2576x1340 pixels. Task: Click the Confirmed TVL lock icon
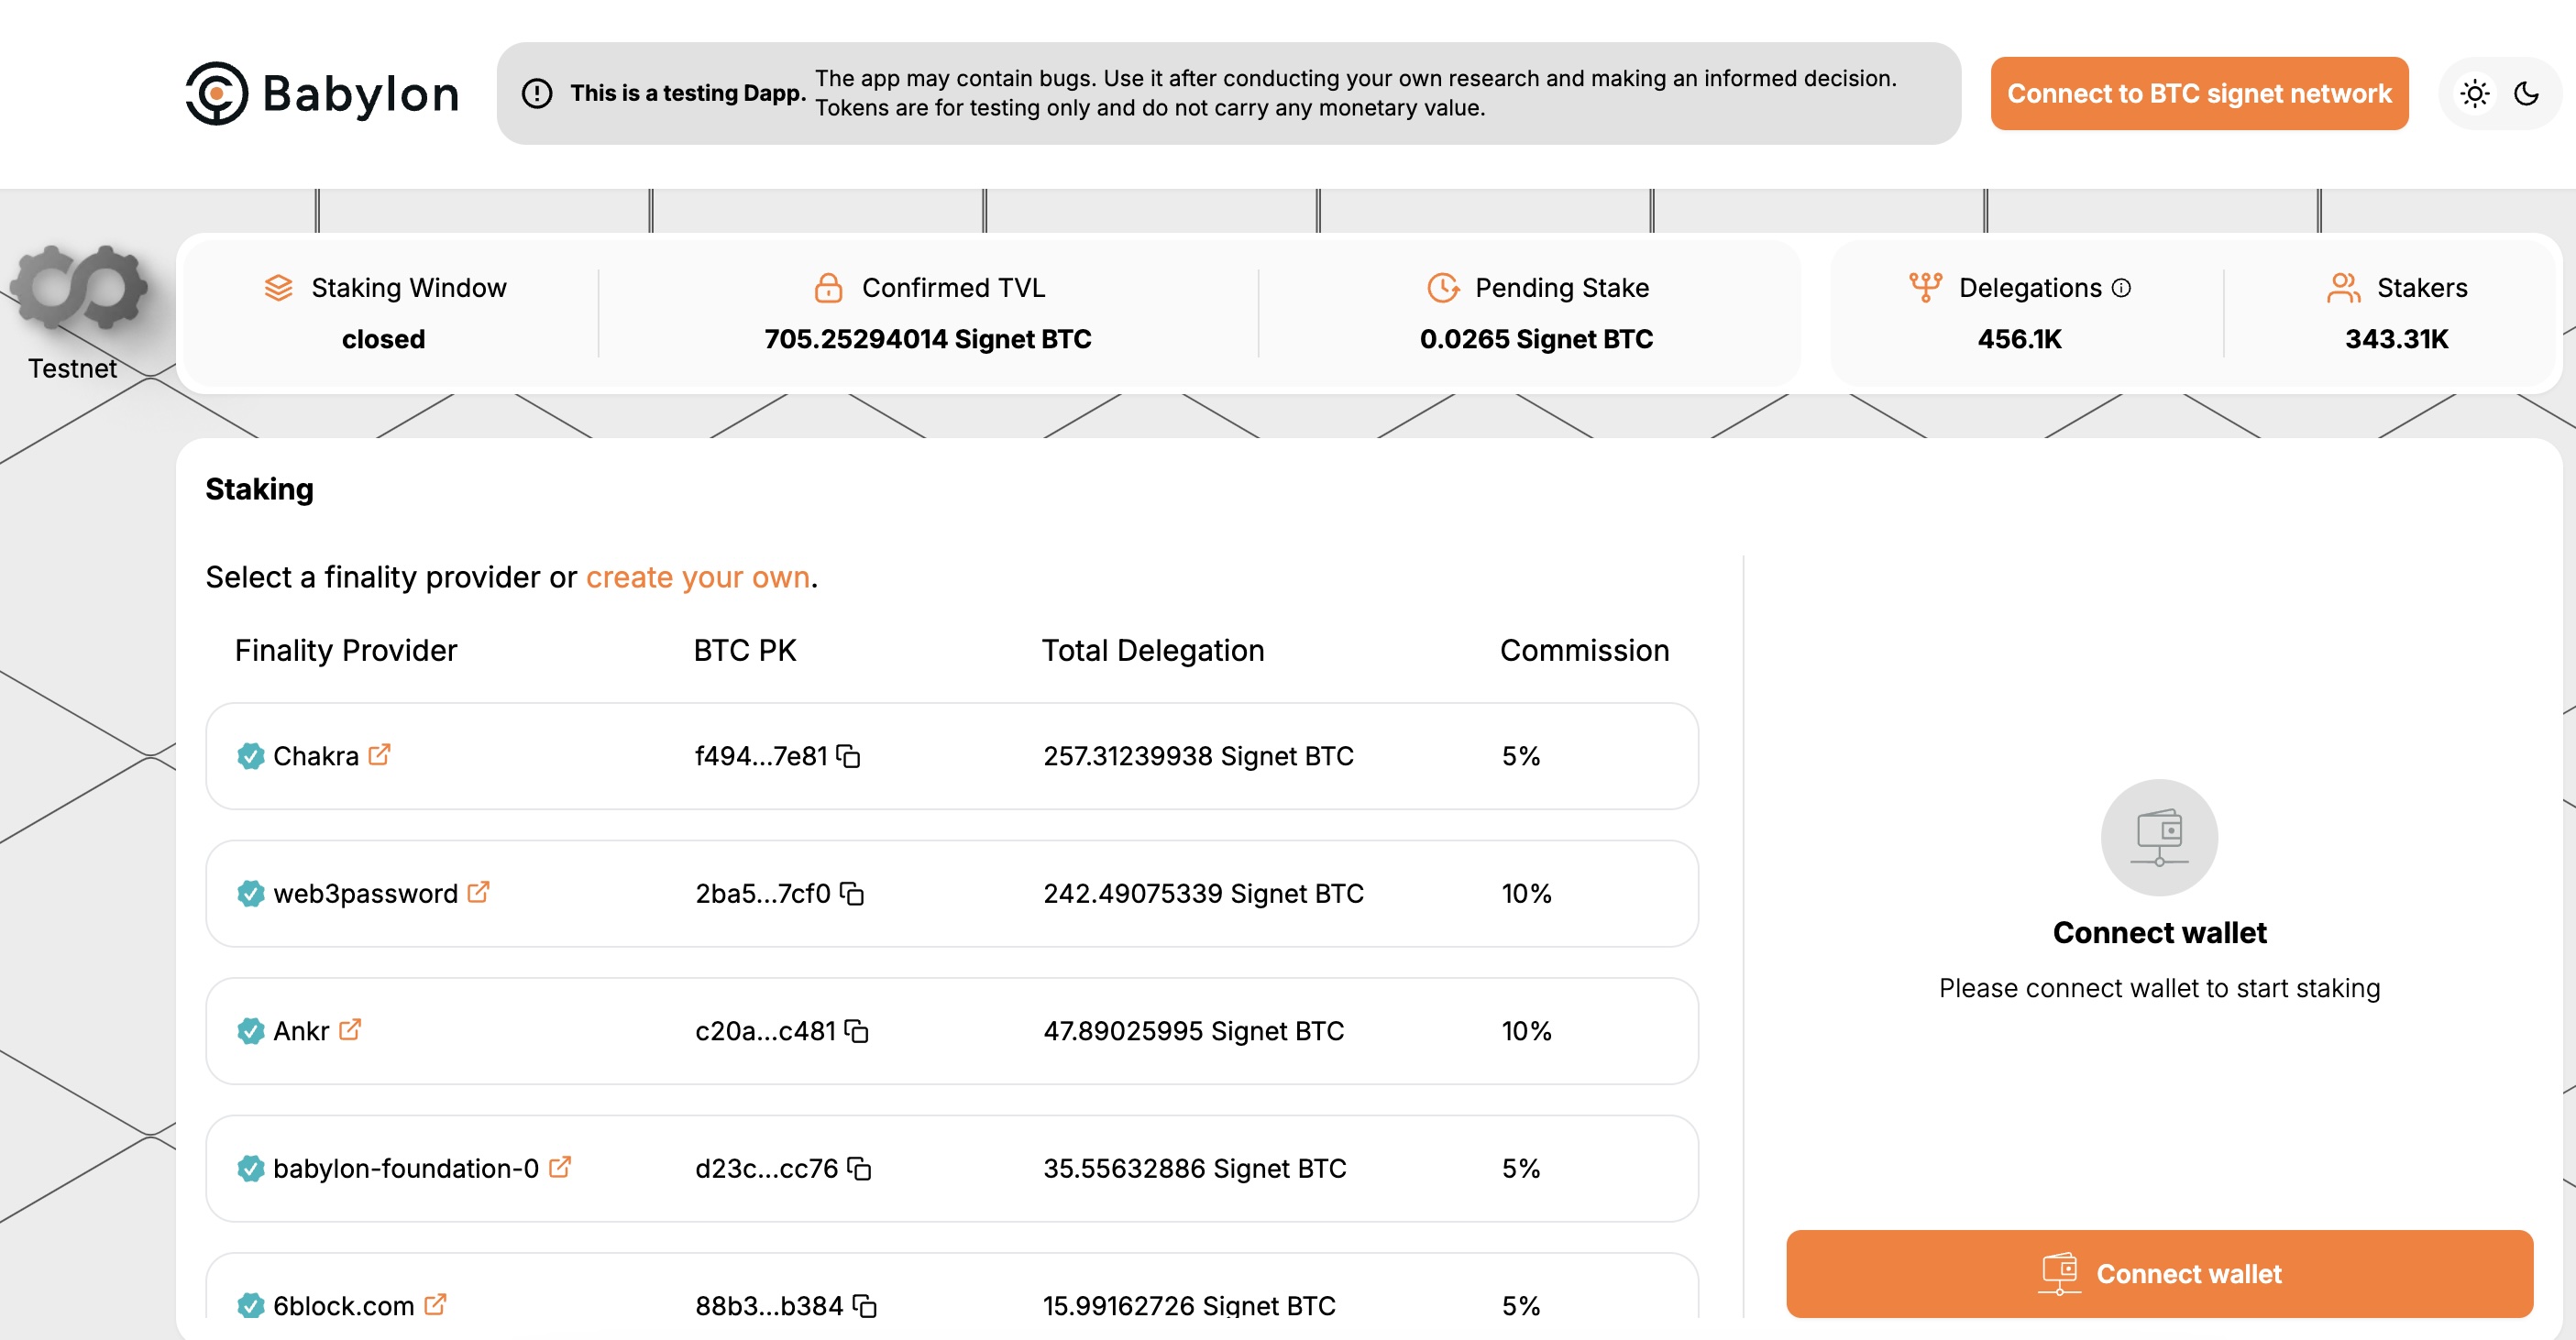pyautogui.click(x=828, y=288)
